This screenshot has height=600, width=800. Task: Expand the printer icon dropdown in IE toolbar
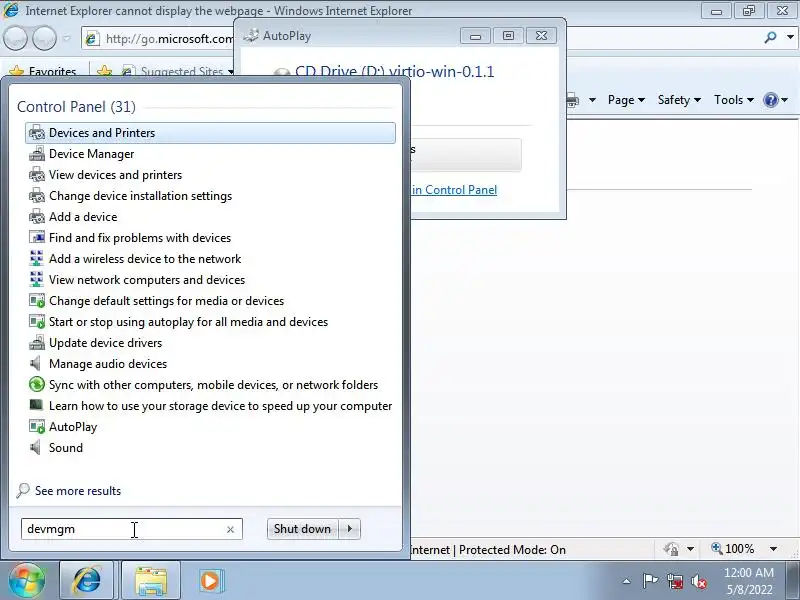(x=592, y=100)
